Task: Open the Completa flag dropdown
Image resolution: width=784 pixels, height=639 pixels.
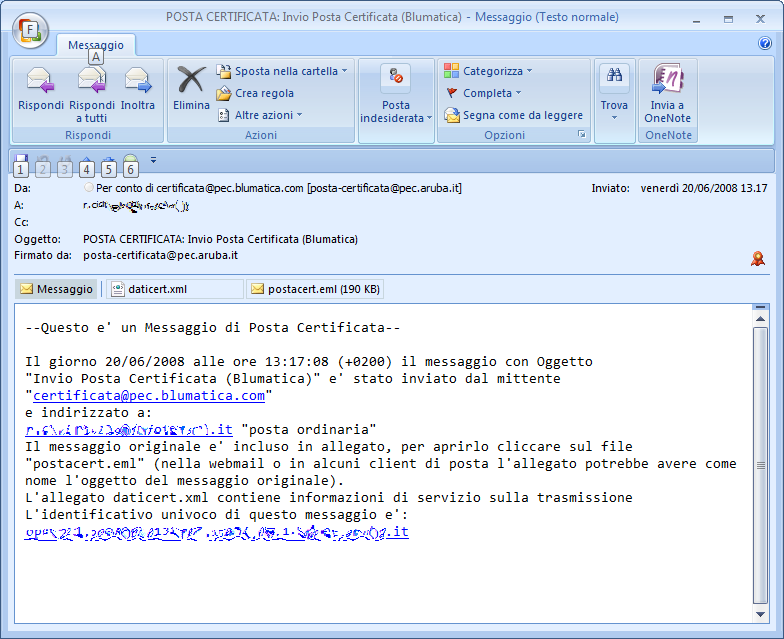Action: click(518, 94)
